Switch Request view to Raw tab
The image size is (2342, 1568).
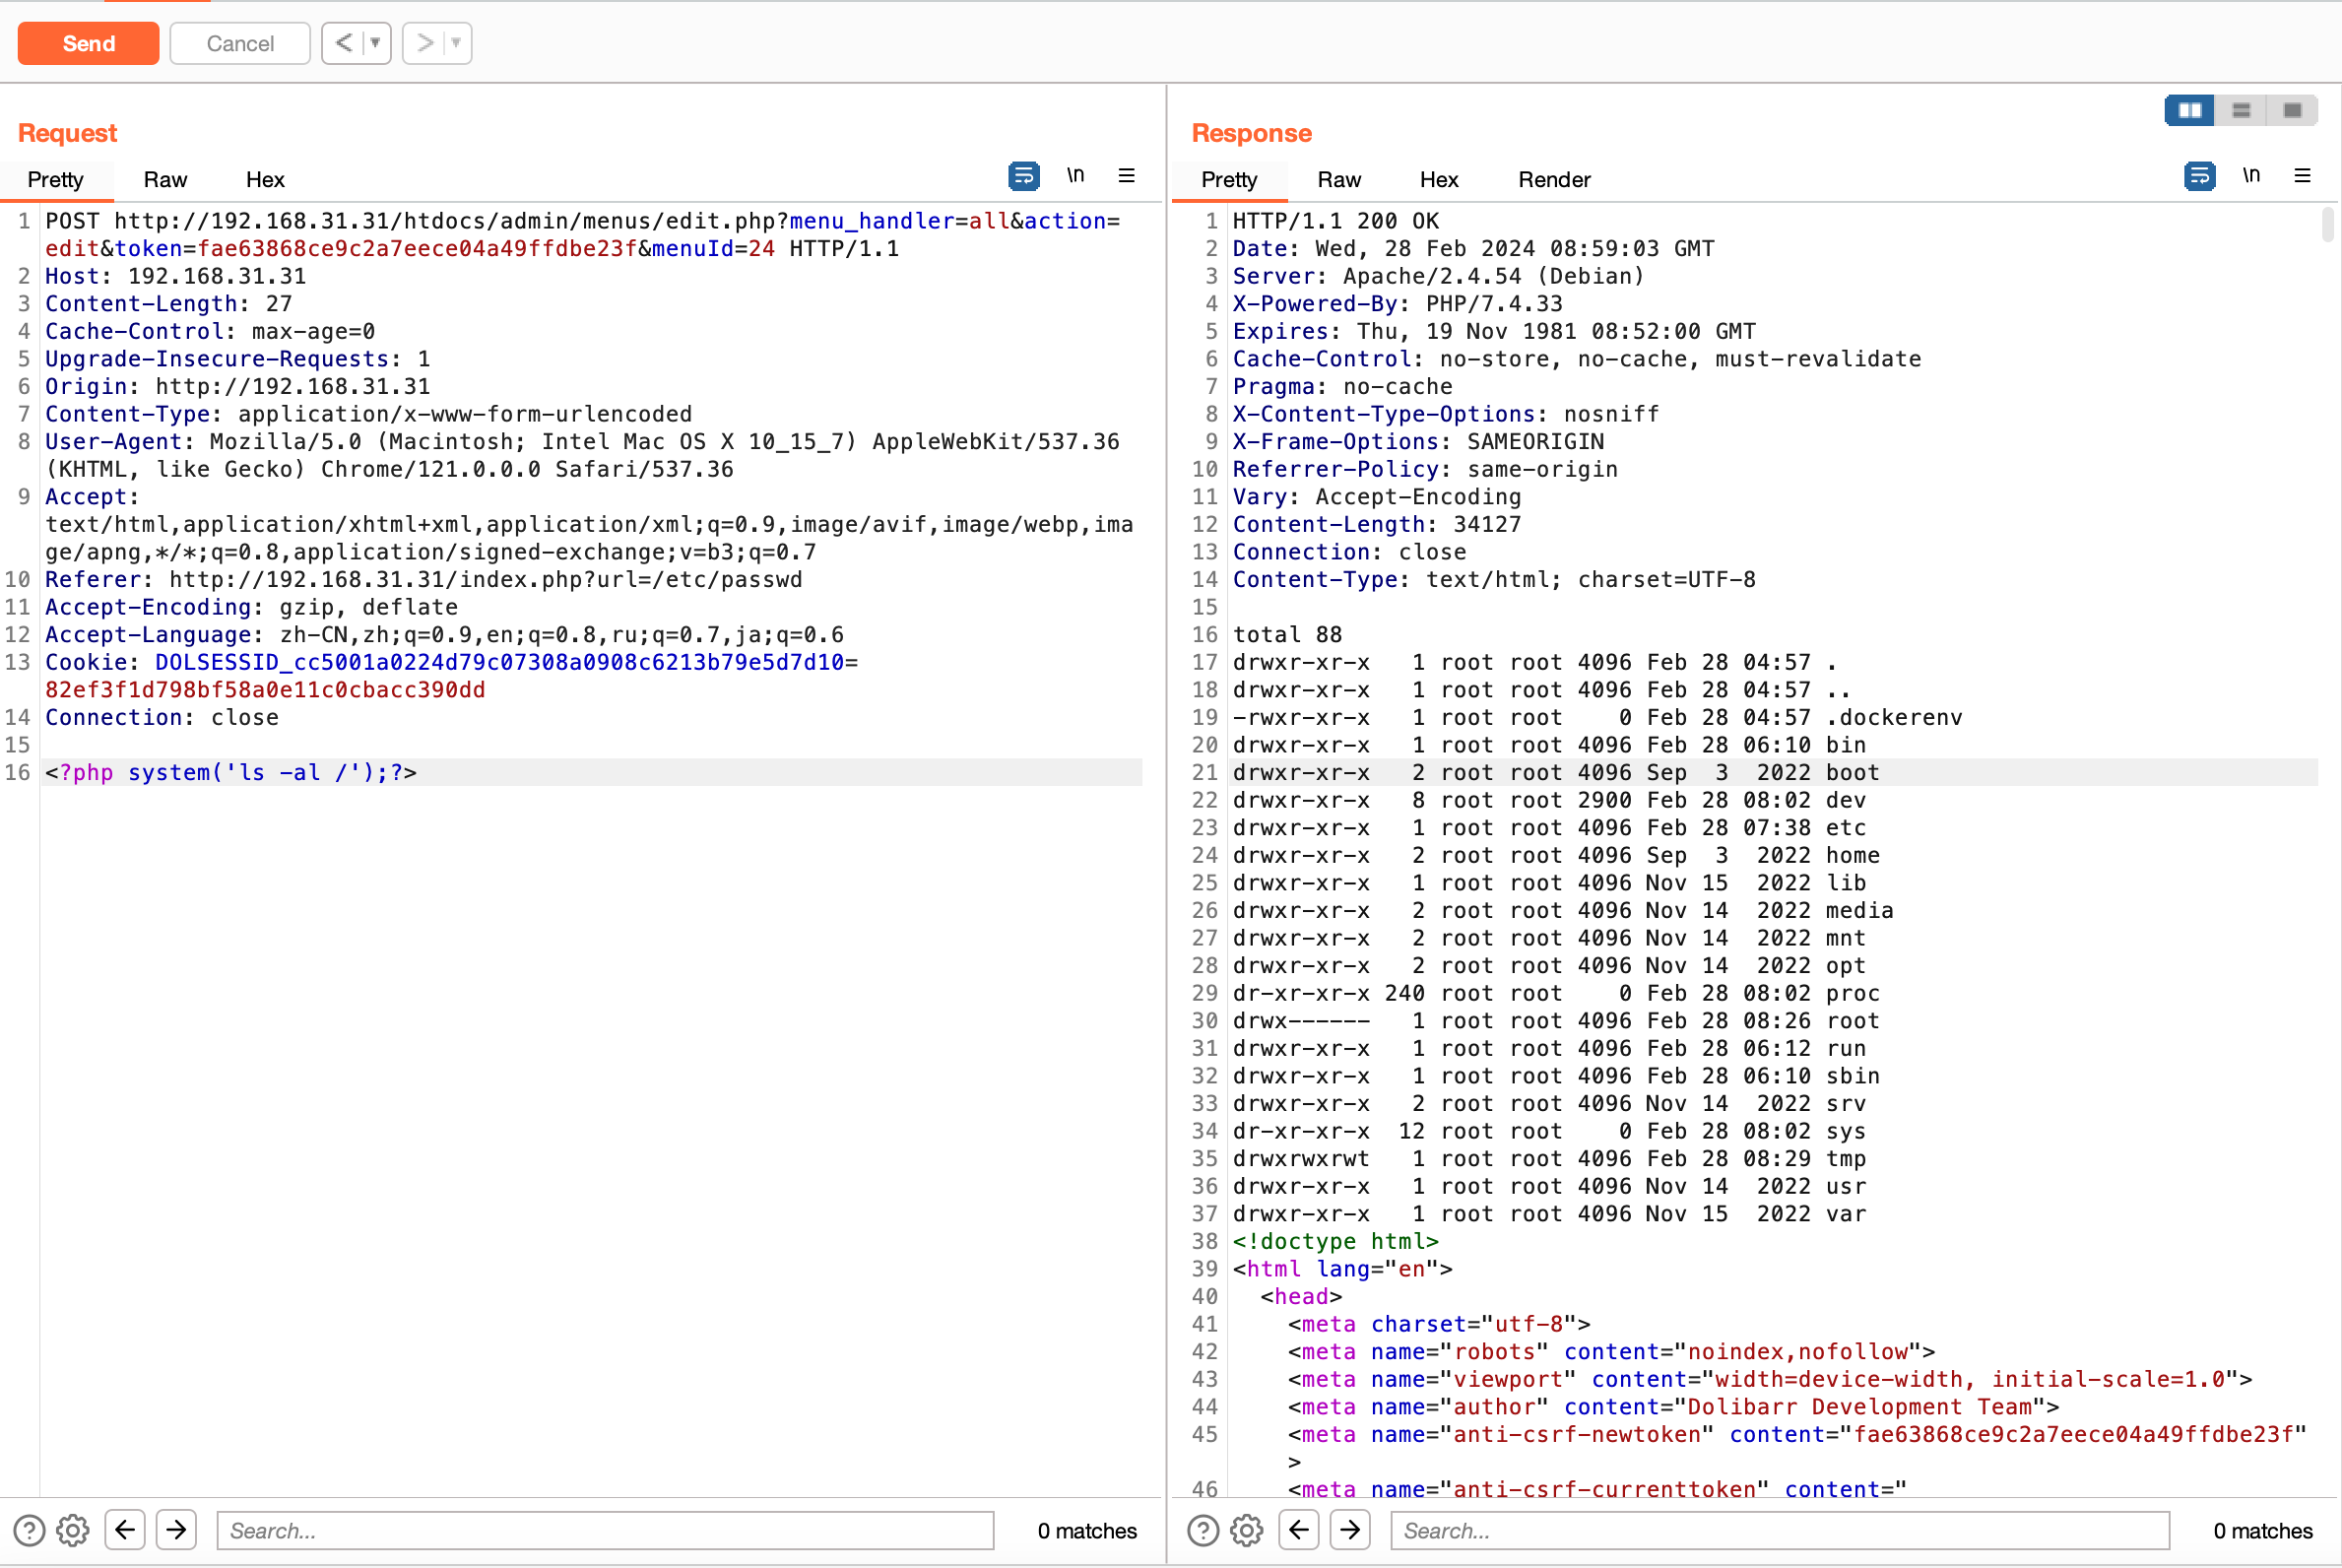pyautogui.click(x=165, y=180)
